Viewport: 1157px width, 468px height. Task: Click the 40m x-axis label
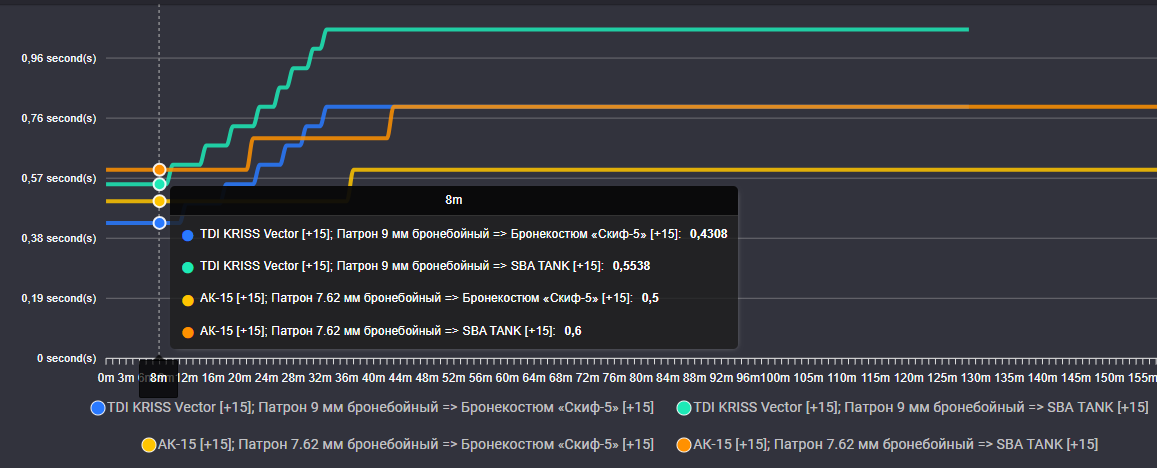[x=373, y=379]
